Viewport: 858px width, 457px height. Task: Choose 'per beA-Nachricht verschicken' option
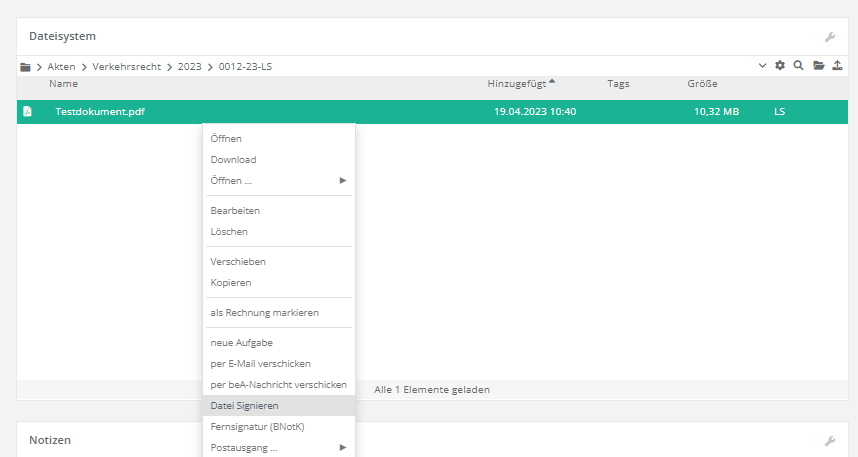tap(278, 385)
